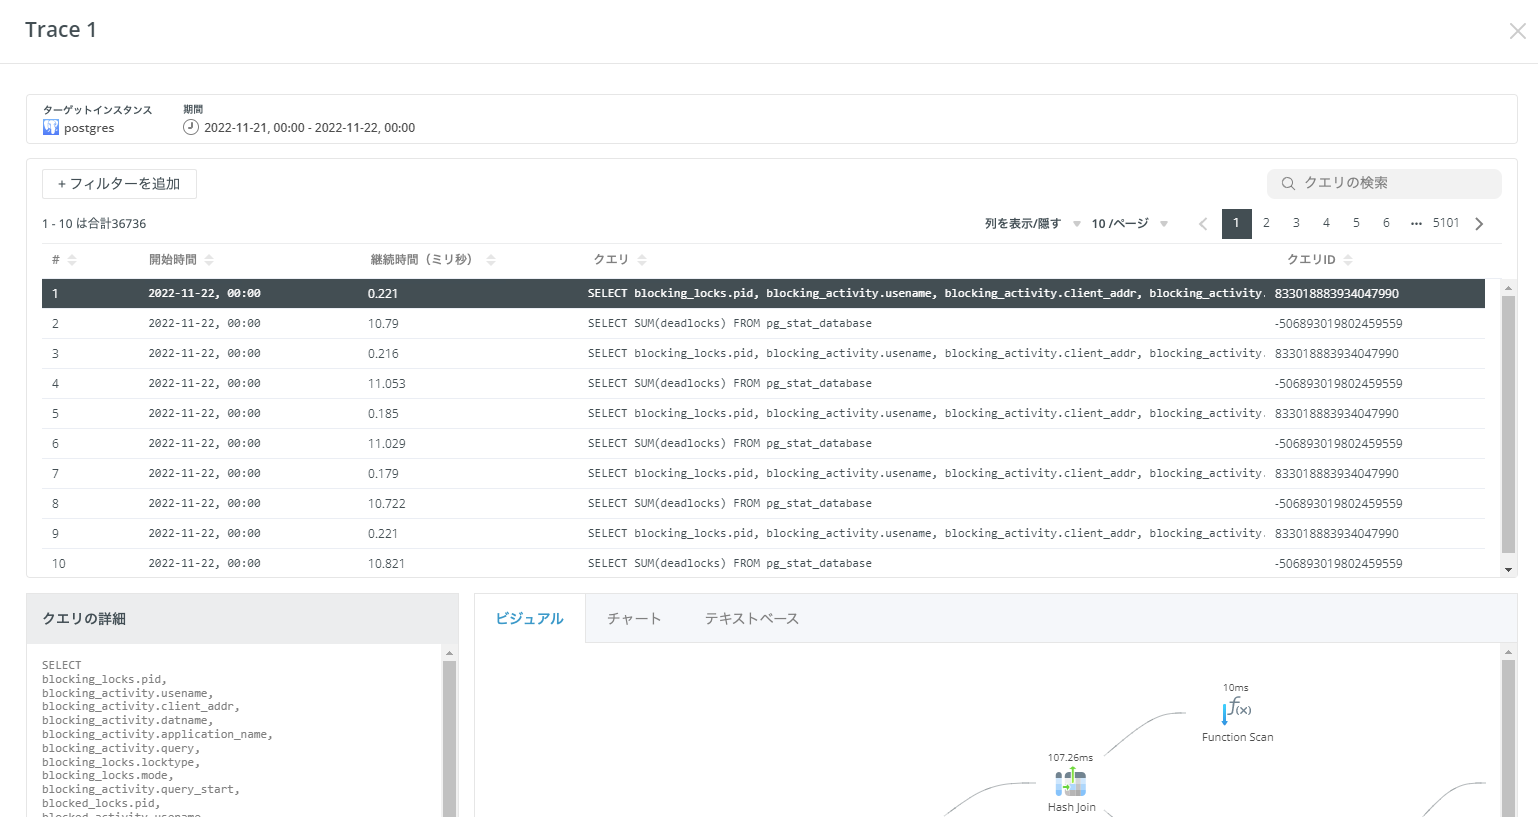Click the Function Scan label
Screen dimensions: 1538x817
(1237, 737)
